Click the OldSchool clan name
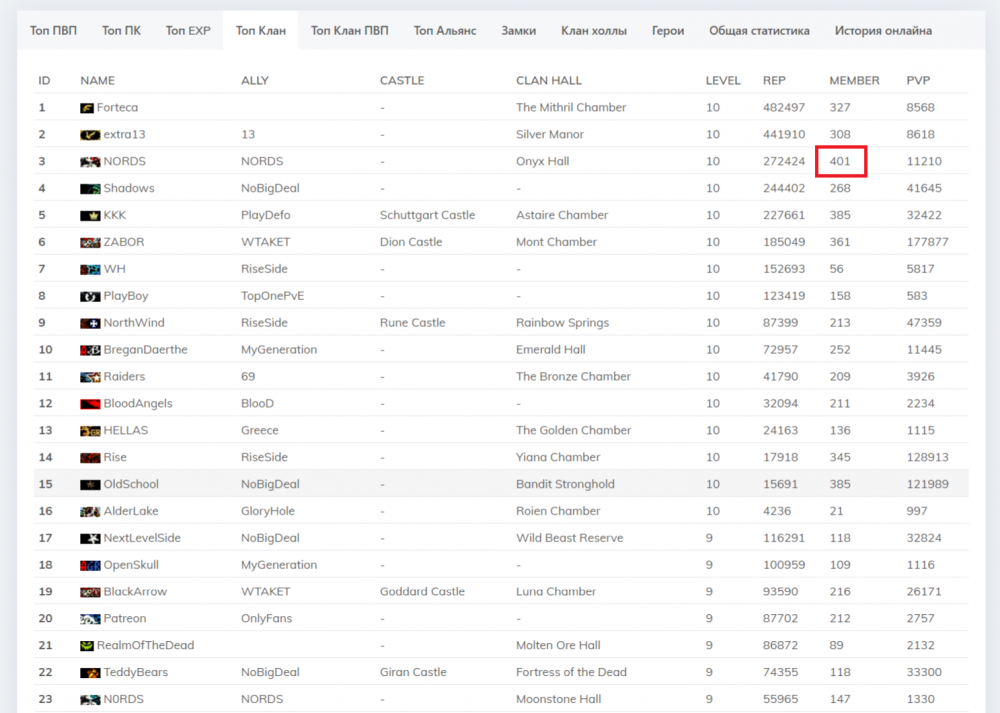 131,484
